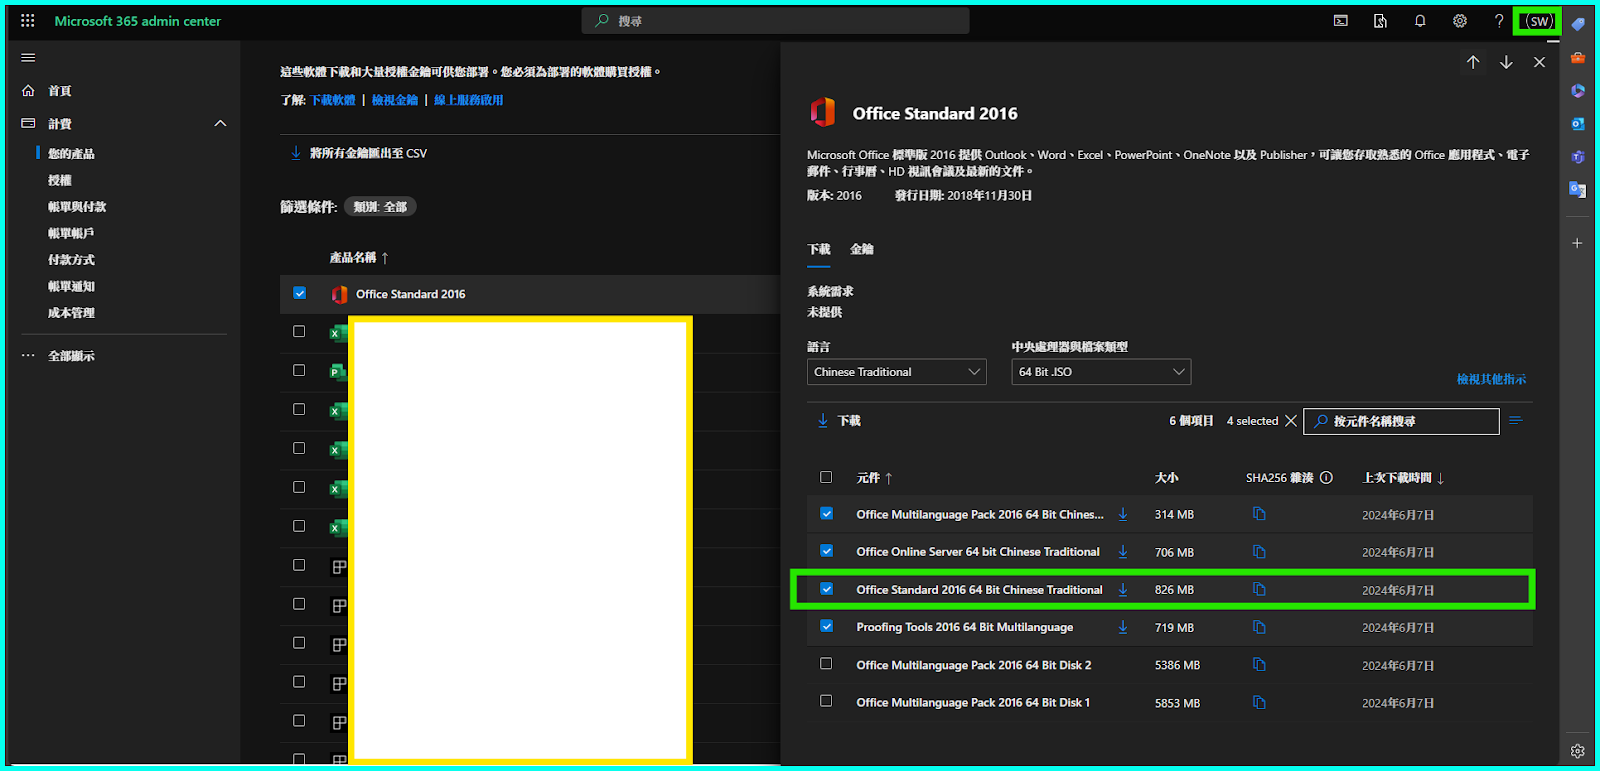1600x771 pixels.
Task: Sort by 上次下載時間 column header
Action: pos(1403,478)
